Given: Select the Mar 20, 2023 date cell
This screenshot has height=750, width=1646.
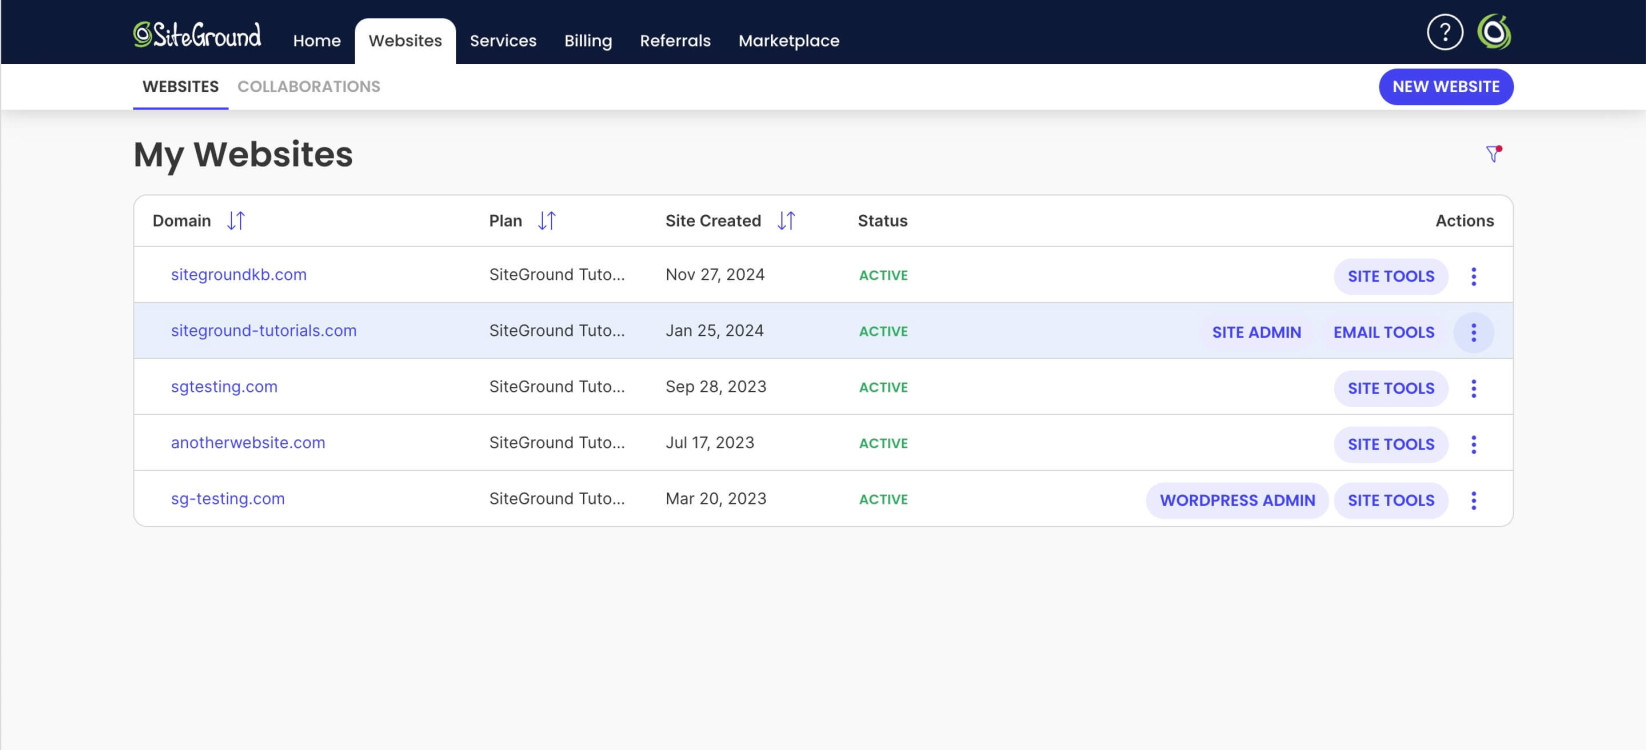Looking at the screenshot, I should tap(716, 499).
